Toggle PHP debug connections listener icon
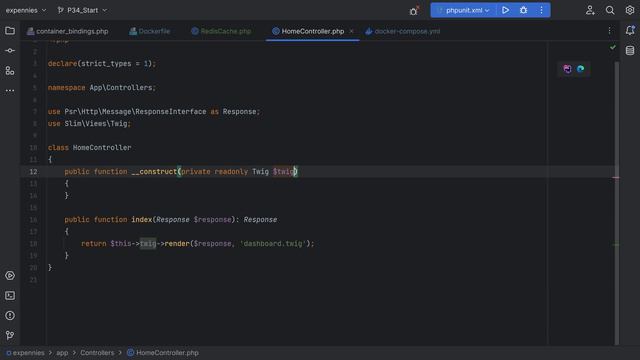Viewport: 640px width, 360px height. point(414,11)
